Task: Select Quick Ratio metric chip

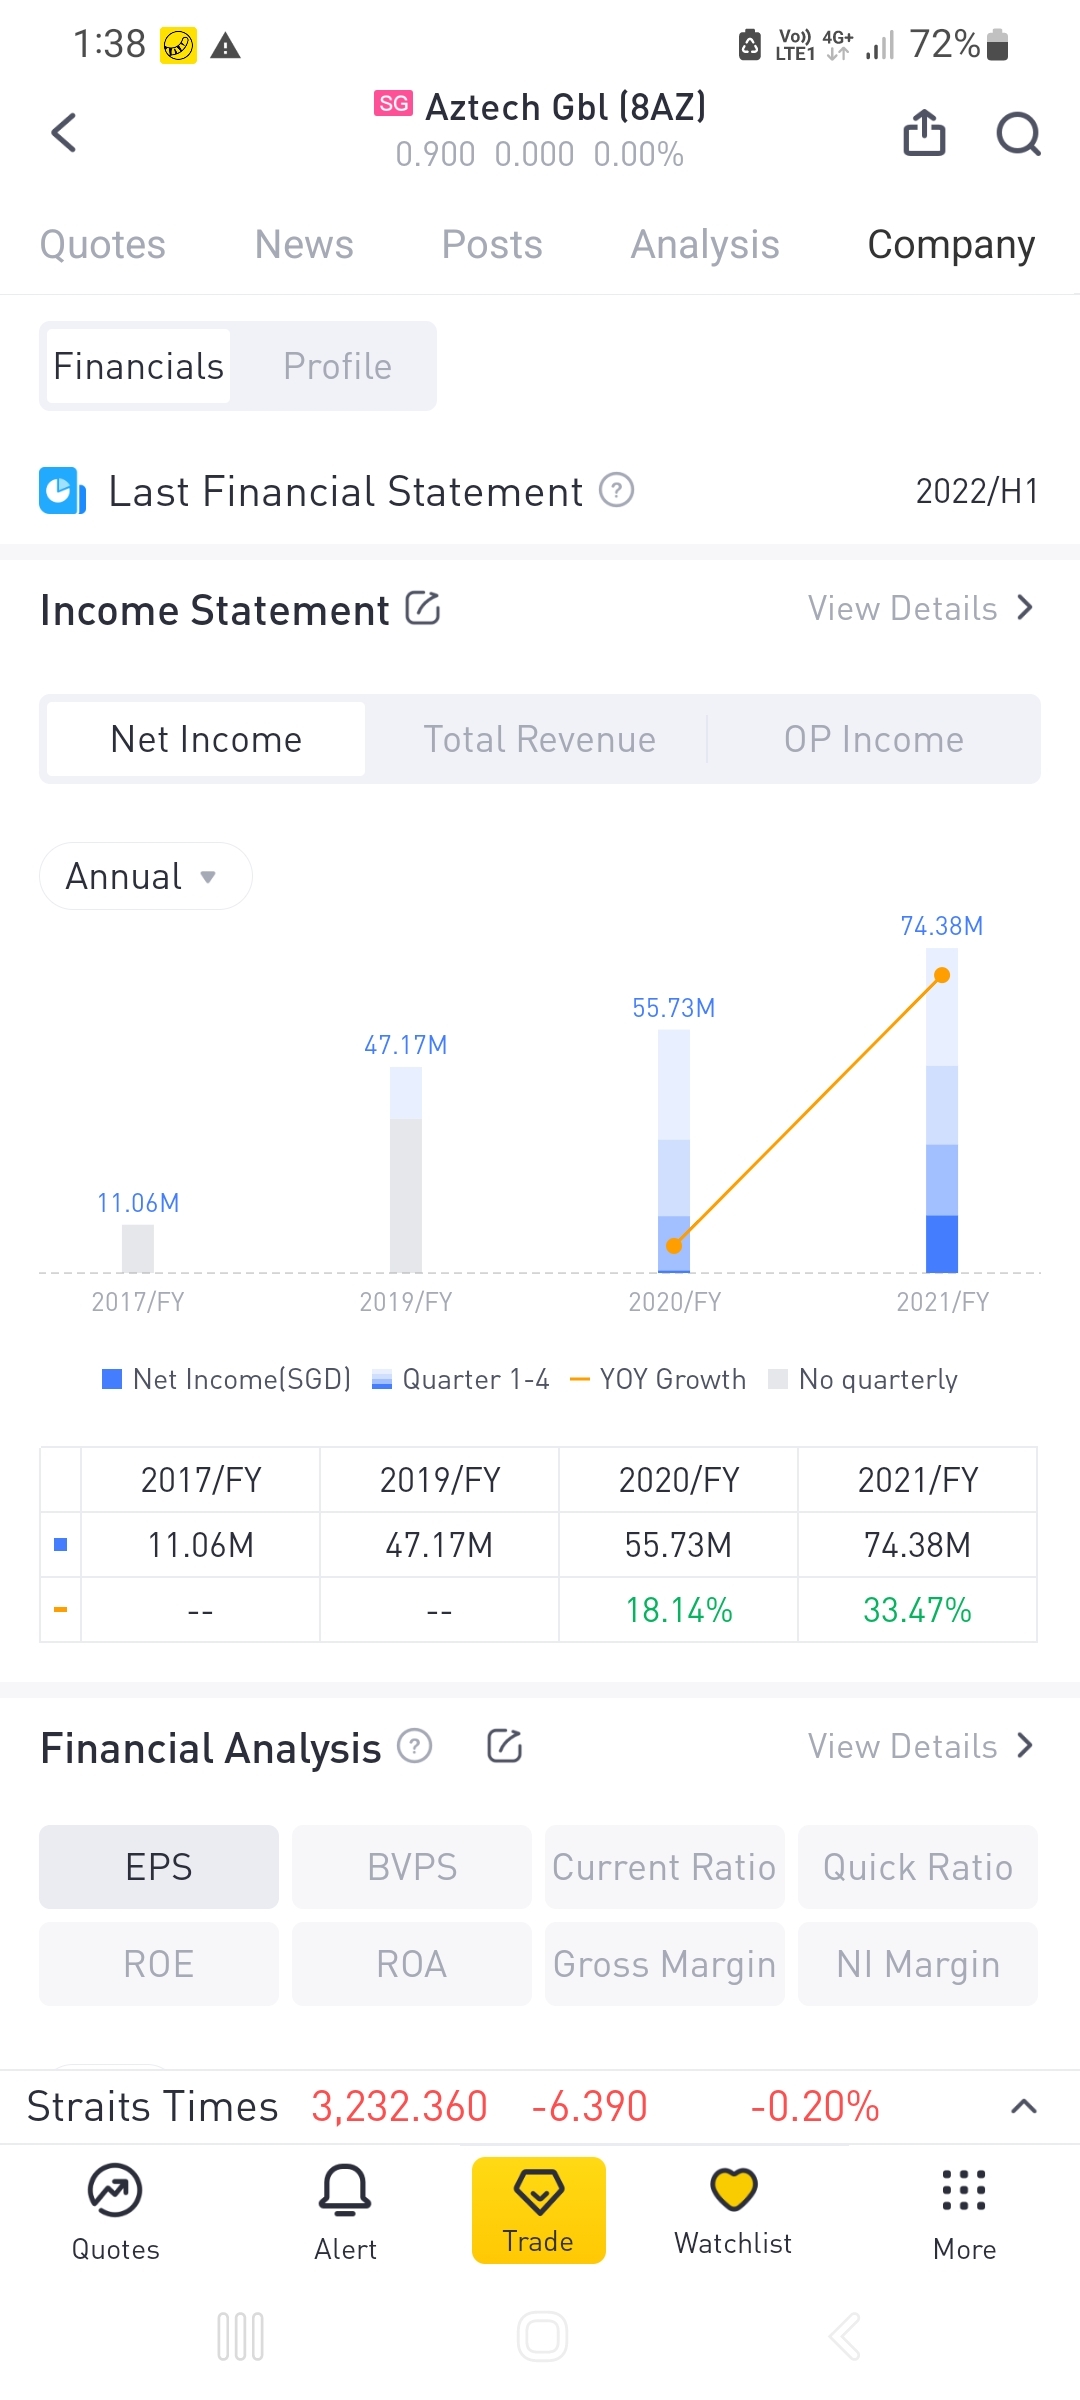Action: [x=918, y=1867]
